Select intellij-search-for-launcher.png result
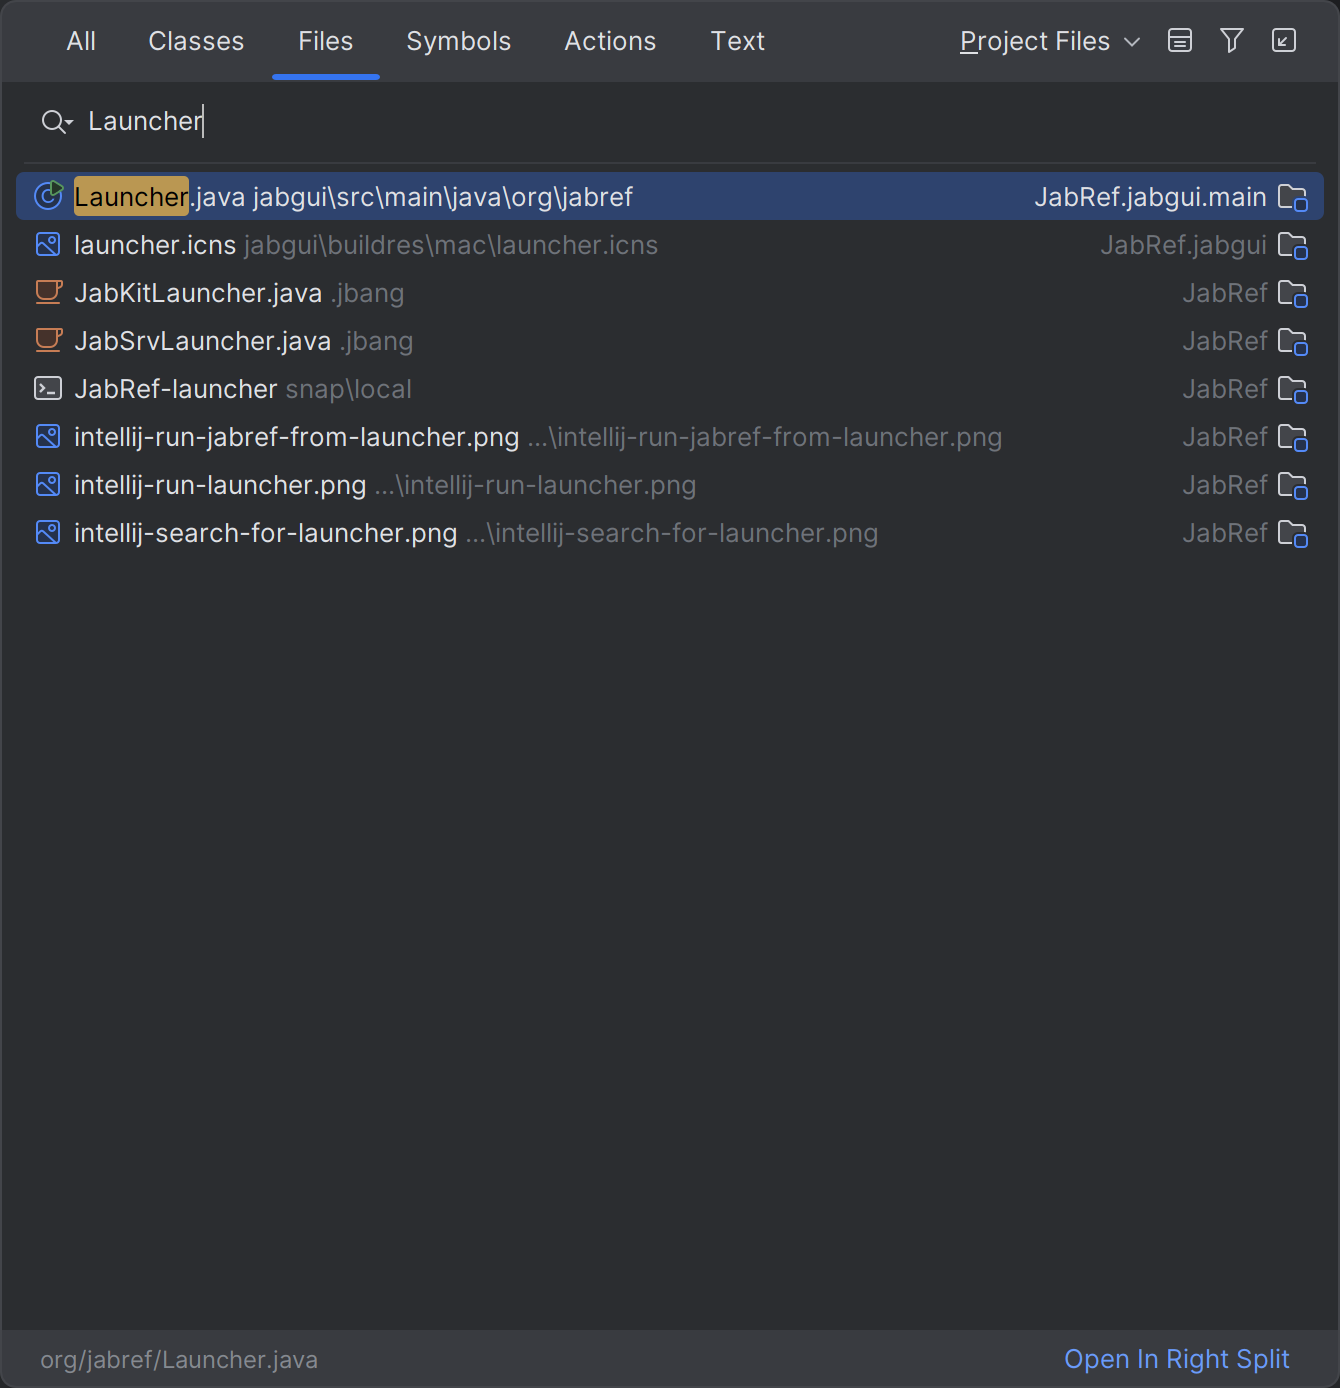The image size is (1340, 1388). tap(670, 533)
